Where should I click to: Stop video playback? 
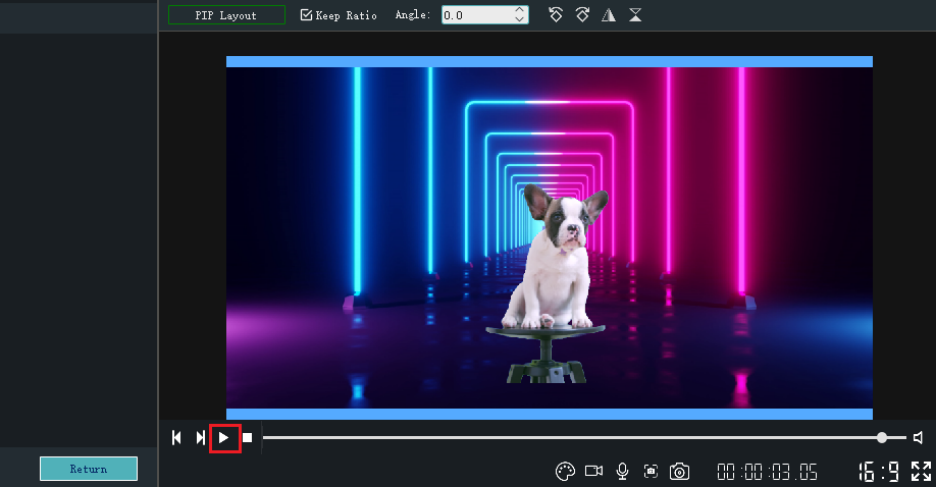point(247,438)
